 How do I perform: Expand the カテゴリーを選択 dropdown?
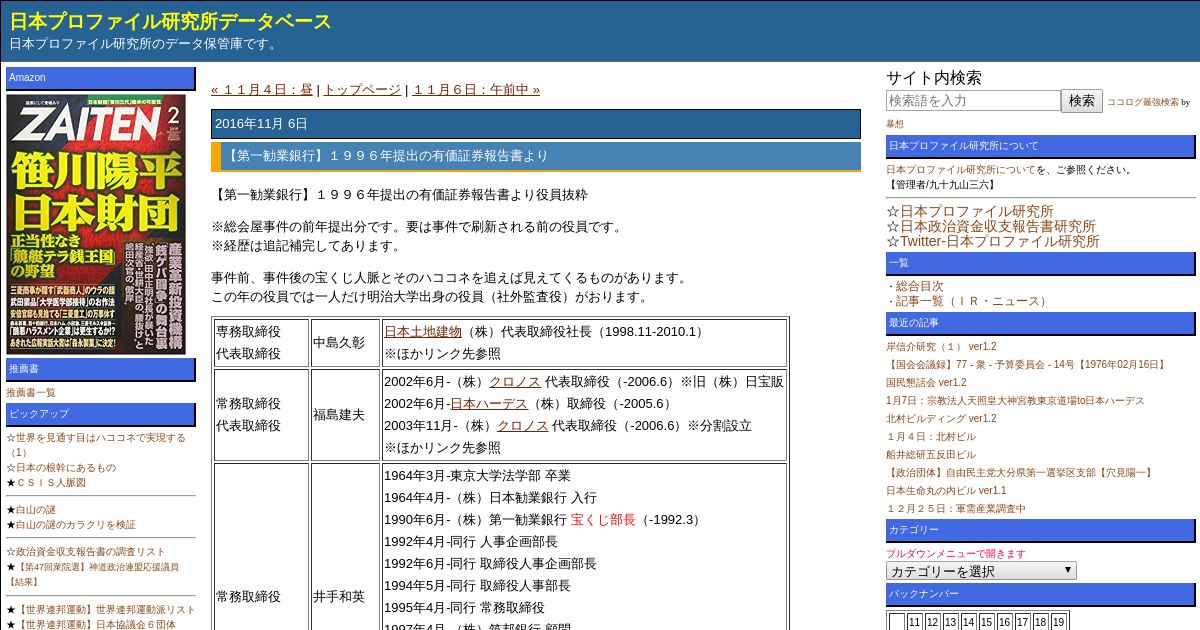(981, 571)
